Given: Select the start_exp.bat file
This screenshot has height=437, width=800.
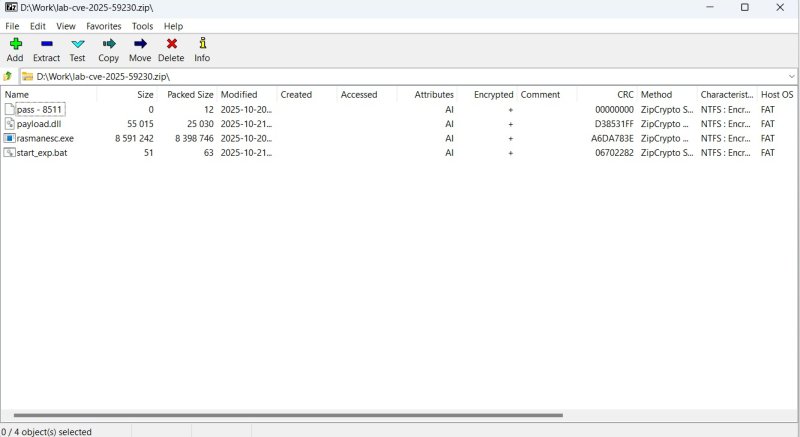Looking at the screenshot, I should [x=42, y=153].
